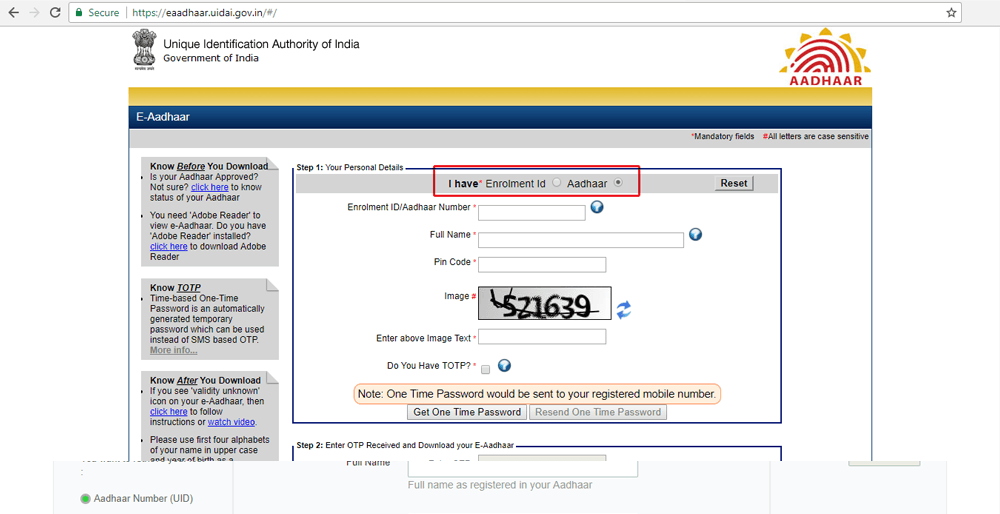1000x514 pixels.
Task: Select the Aadhaar radio button
Action: pos(618,183)
